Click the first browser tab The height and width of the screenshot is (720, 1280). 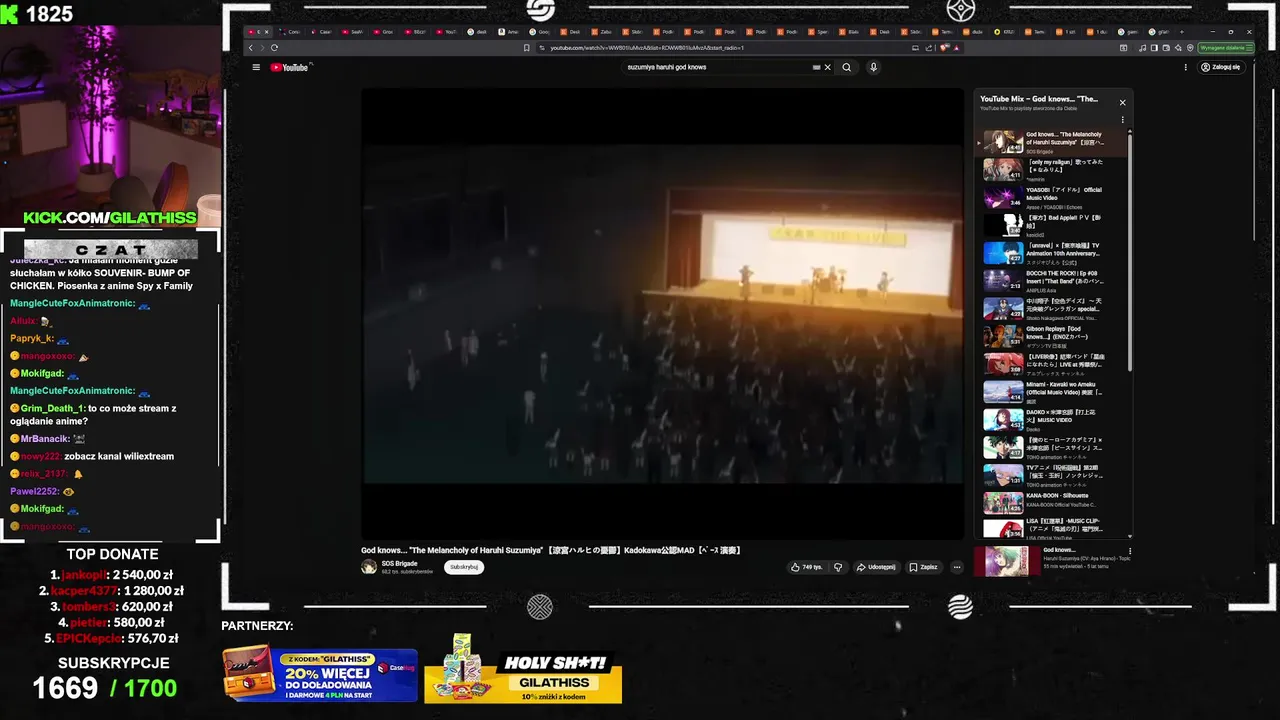(x=258, y=31)
